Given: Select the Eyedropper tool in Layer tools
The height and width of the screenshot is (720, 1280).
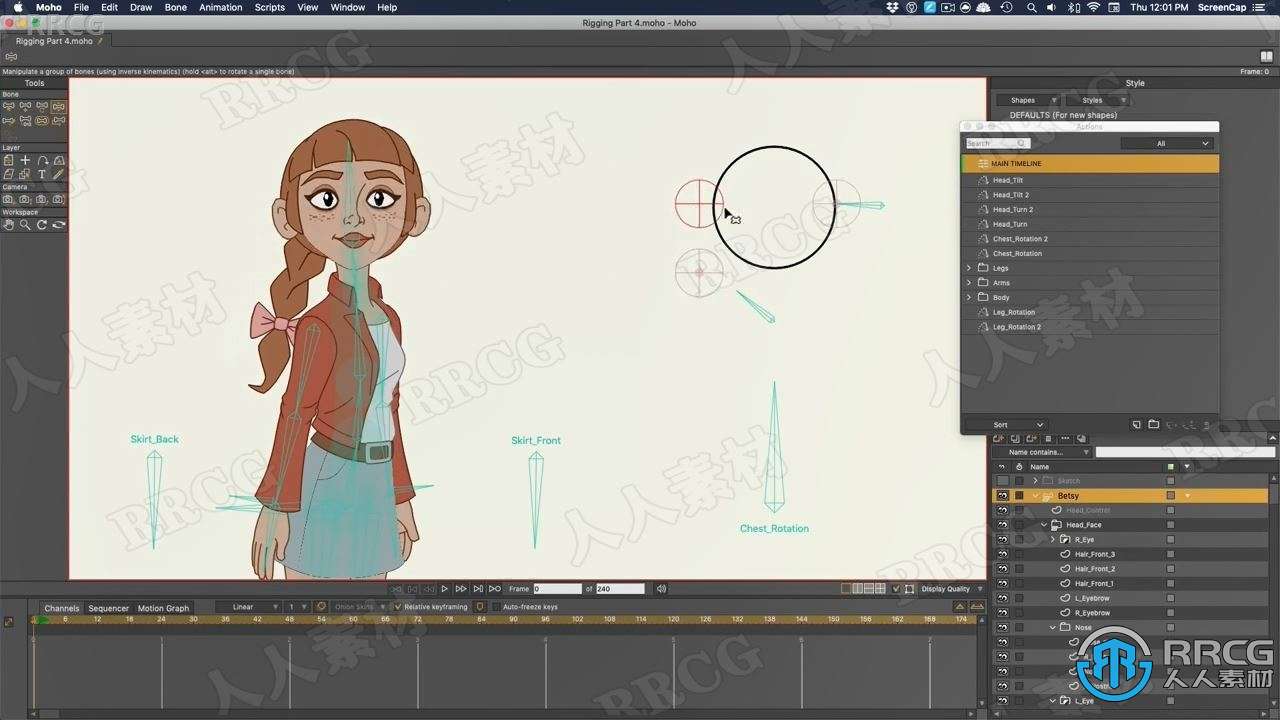Looking at the screenshot, I should [59, 174].
